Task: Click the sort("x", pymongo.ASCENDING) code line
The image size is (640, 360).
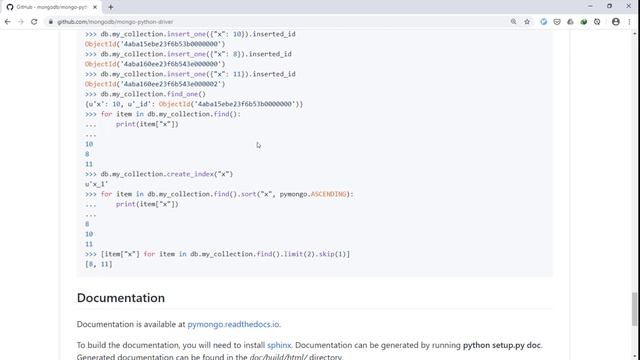Action: click(219, 194)
